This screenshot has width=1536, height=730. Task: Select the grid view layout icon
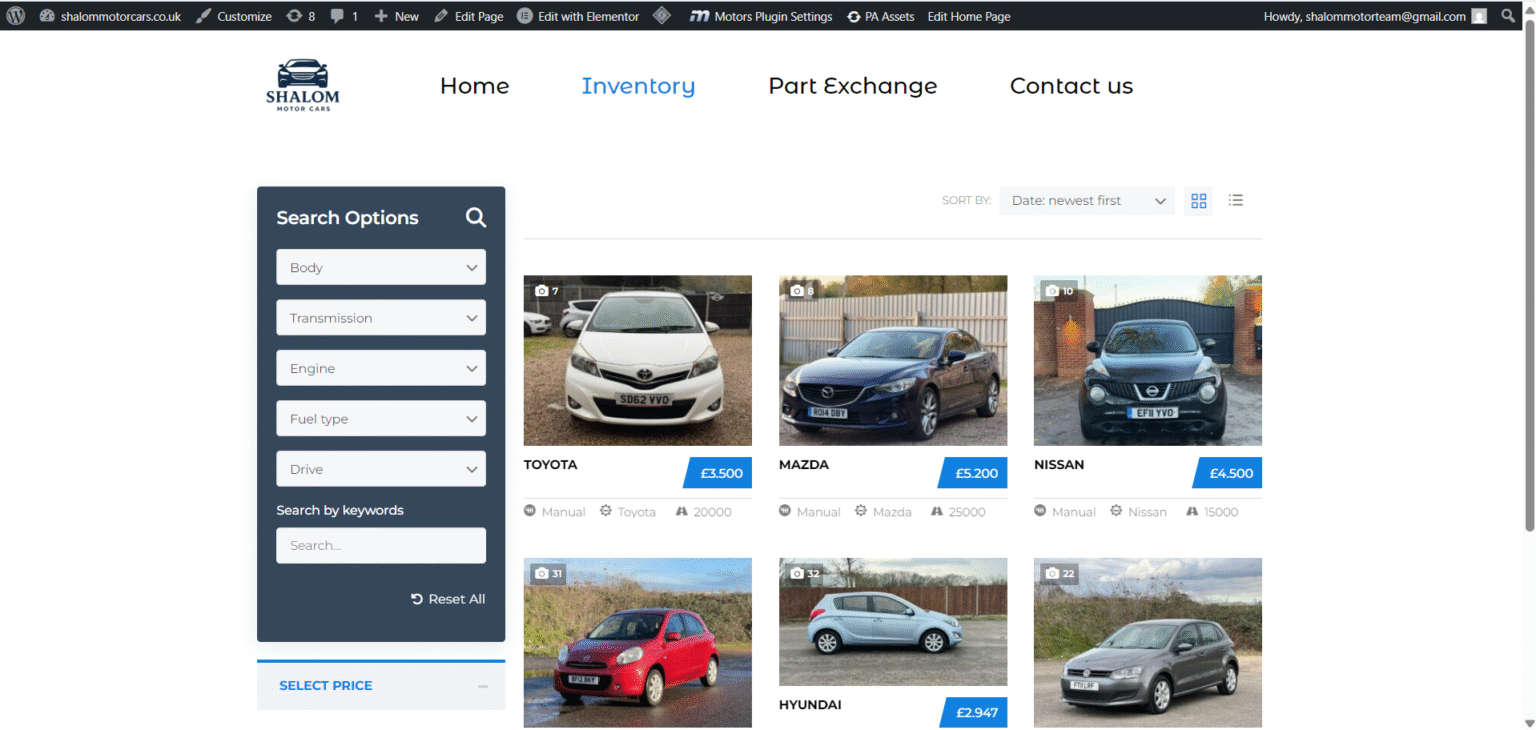[1198, 200]
